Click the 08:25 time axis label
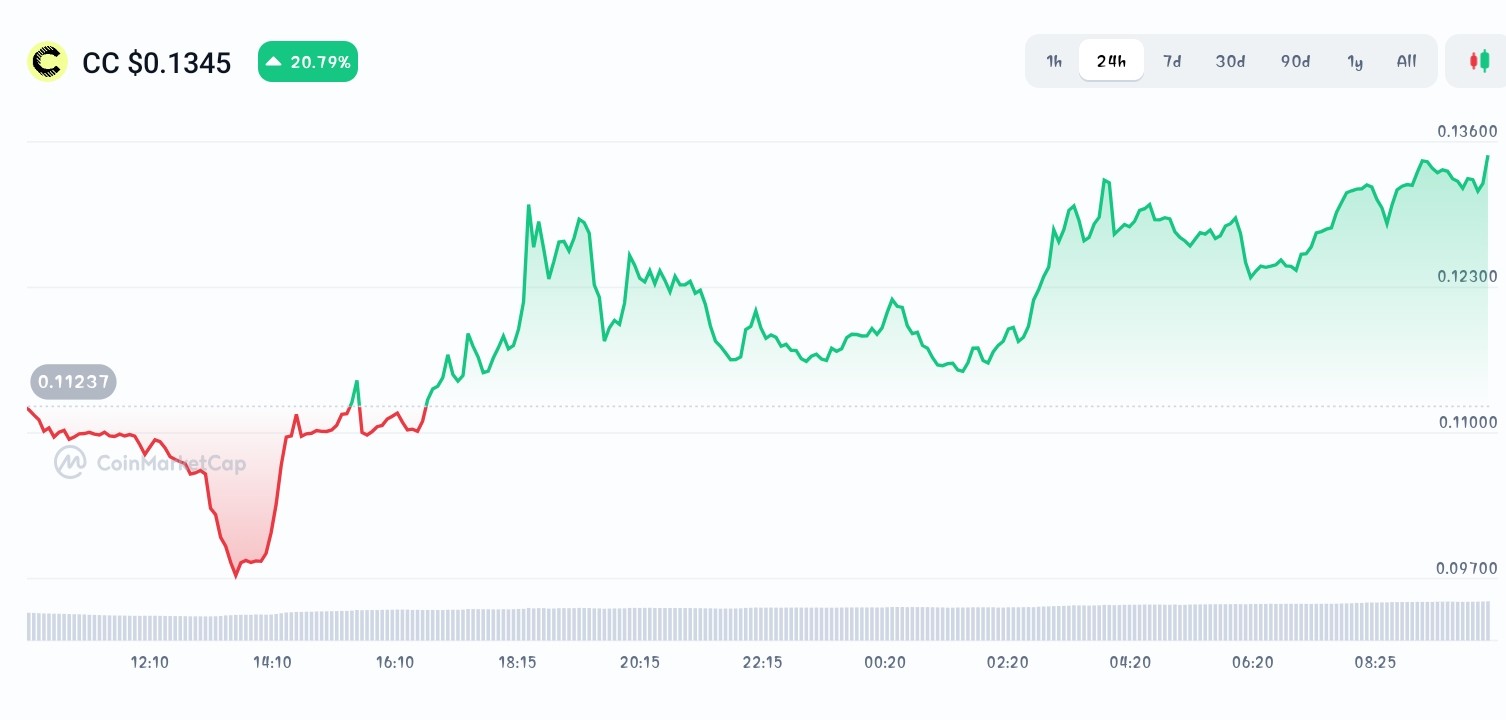 point(1375,662)
